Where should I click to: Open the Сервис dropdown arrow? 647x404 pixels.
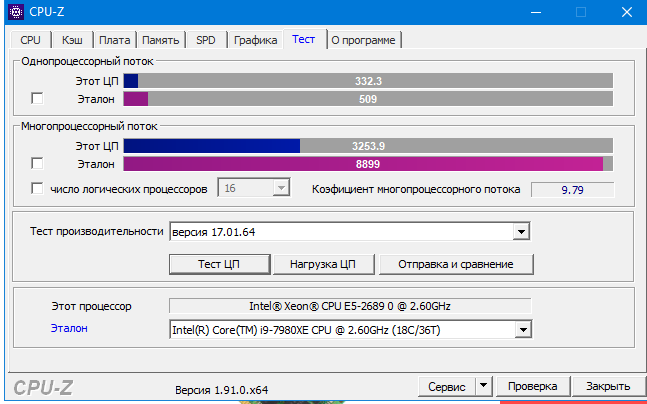coord(483,386)
